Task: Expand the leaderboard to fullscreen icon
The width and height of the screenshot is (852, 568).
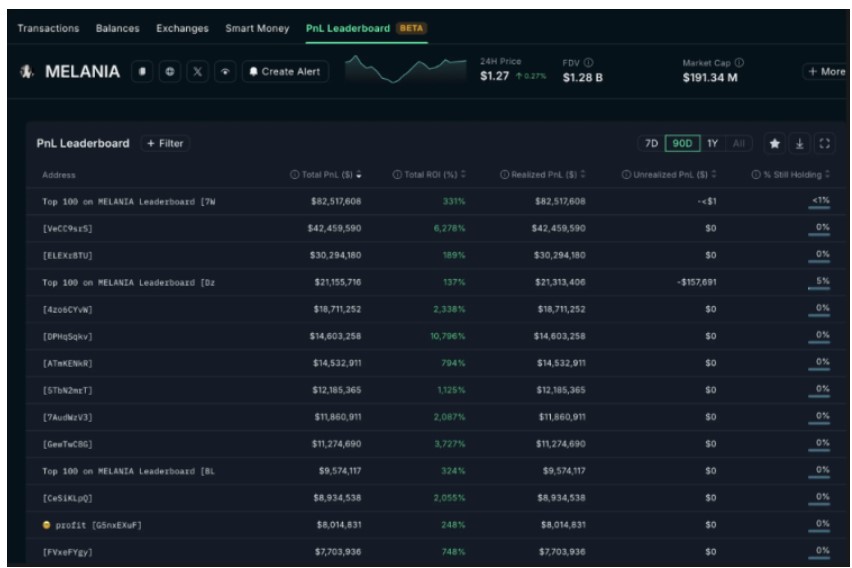Action: (x=824, y=143)
